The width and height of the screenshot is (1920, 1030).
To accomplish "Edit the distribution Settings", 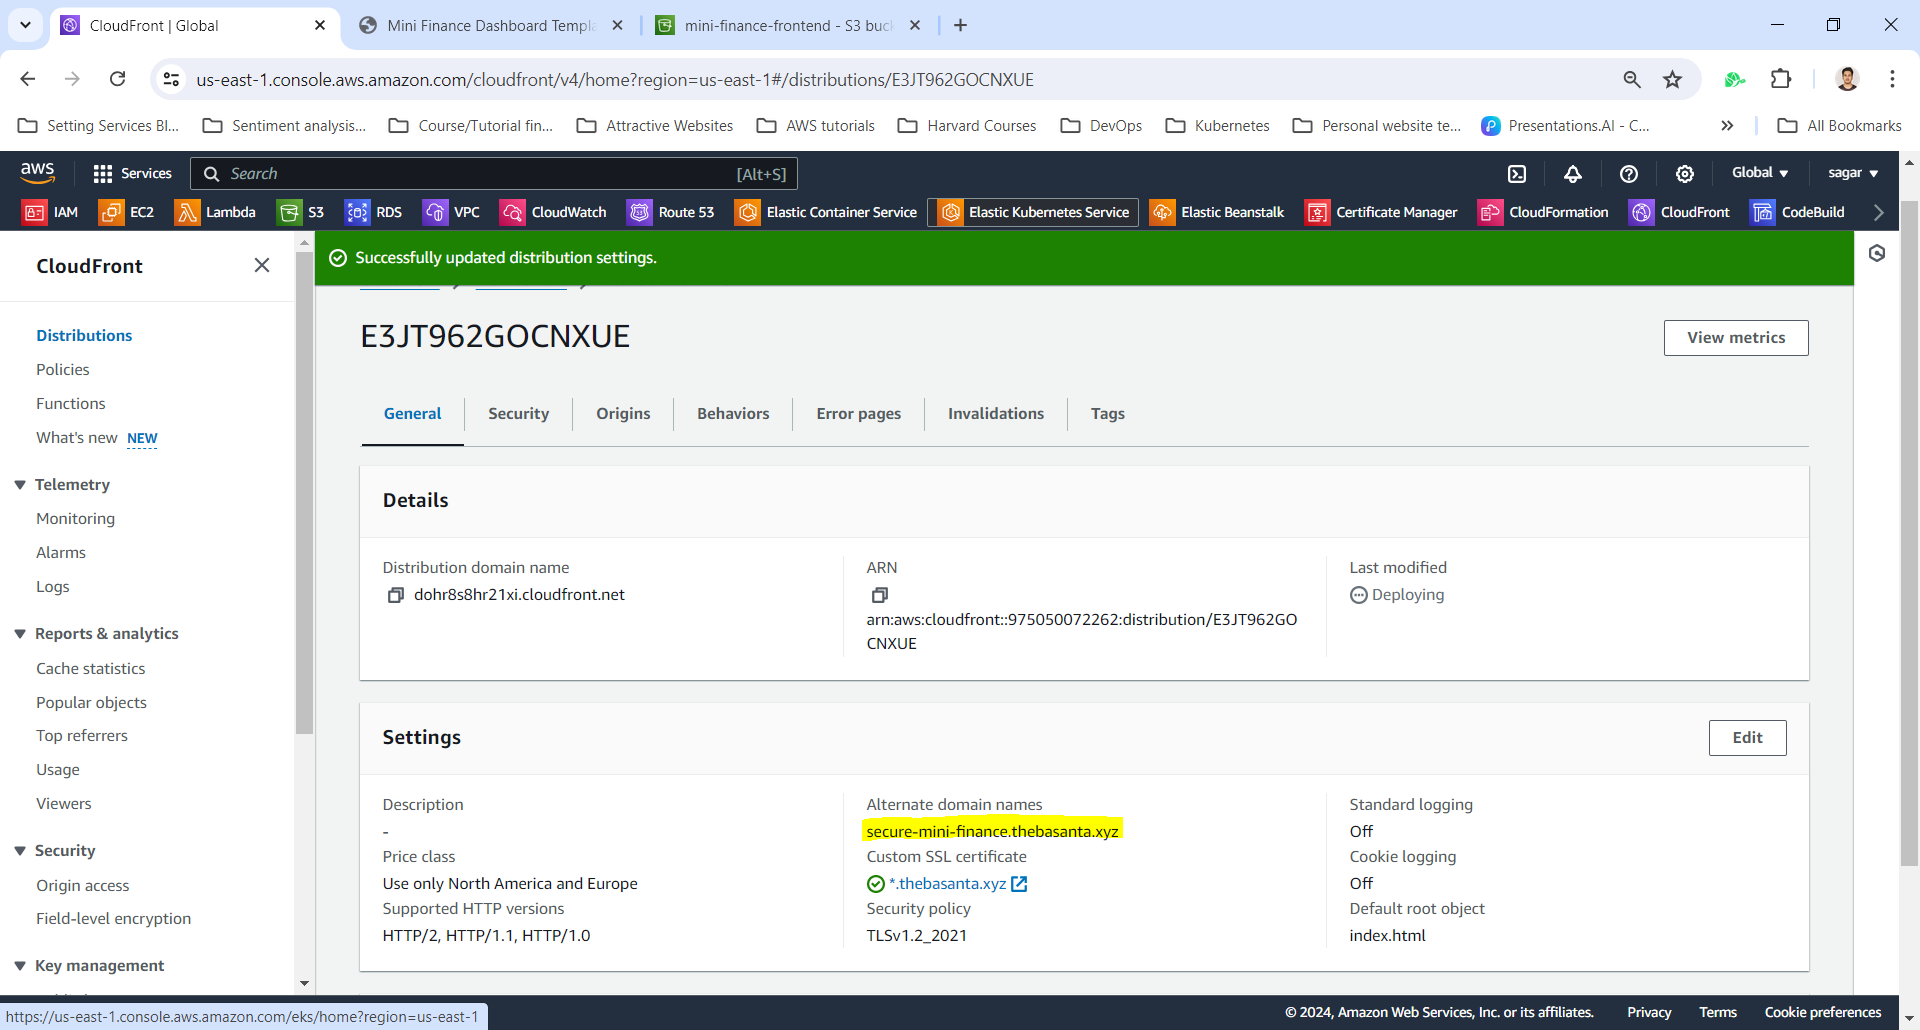I will pos(1747,738).
